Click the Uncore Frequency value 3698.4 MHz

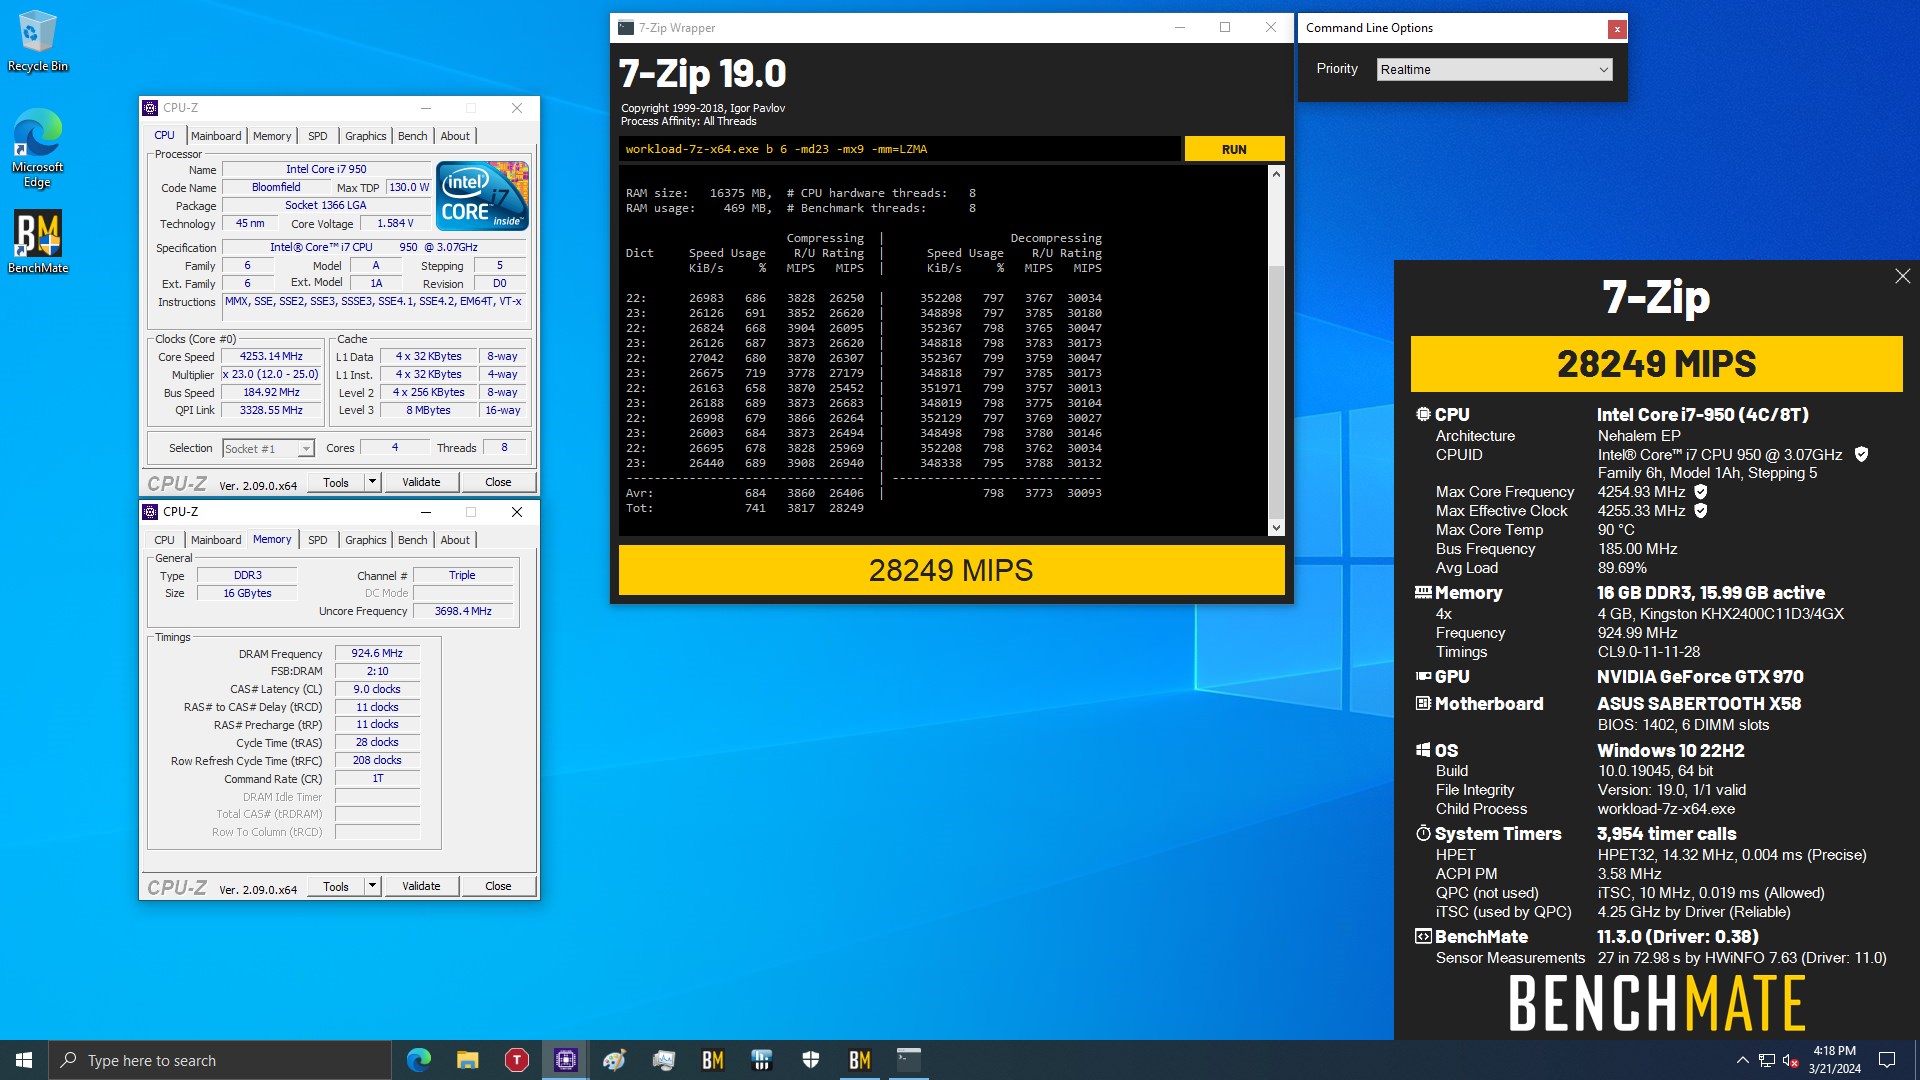click(x=463, y=611)
